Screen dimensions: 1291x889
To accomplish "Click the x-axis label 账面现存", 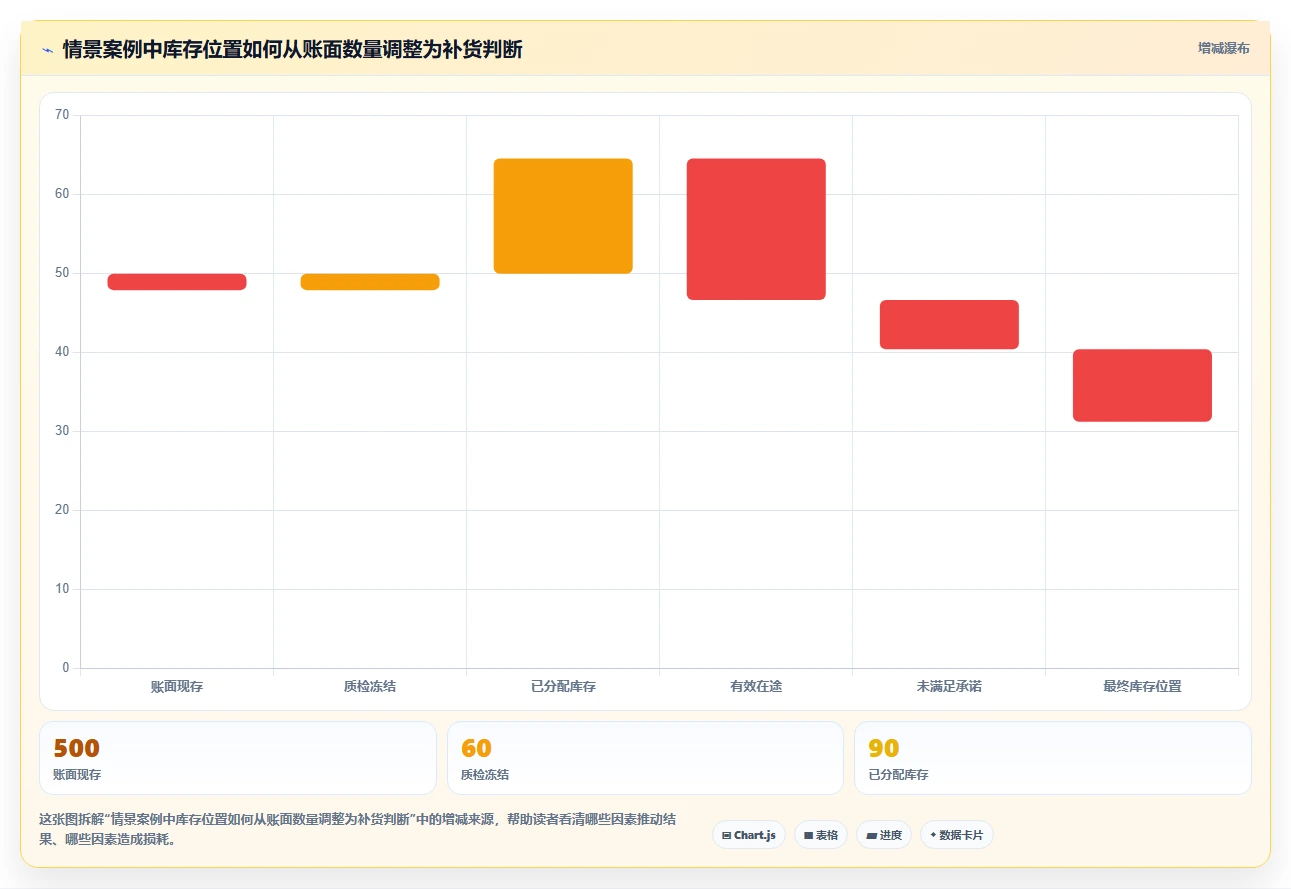I will point(177,687).
